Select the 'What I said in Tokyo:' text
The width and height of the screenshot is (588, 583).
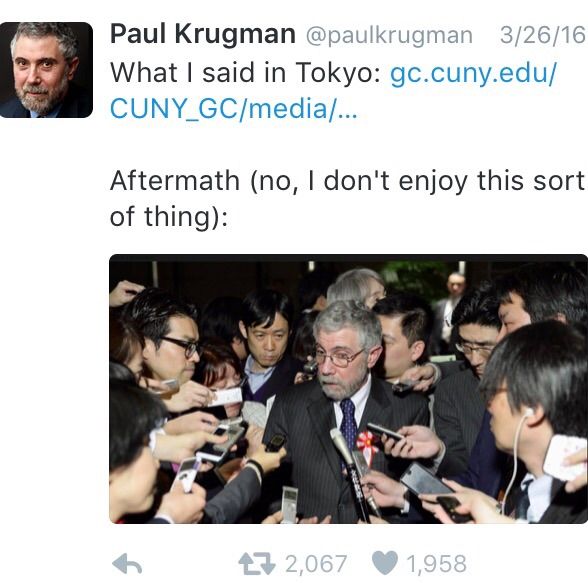[x=246, y=72]
